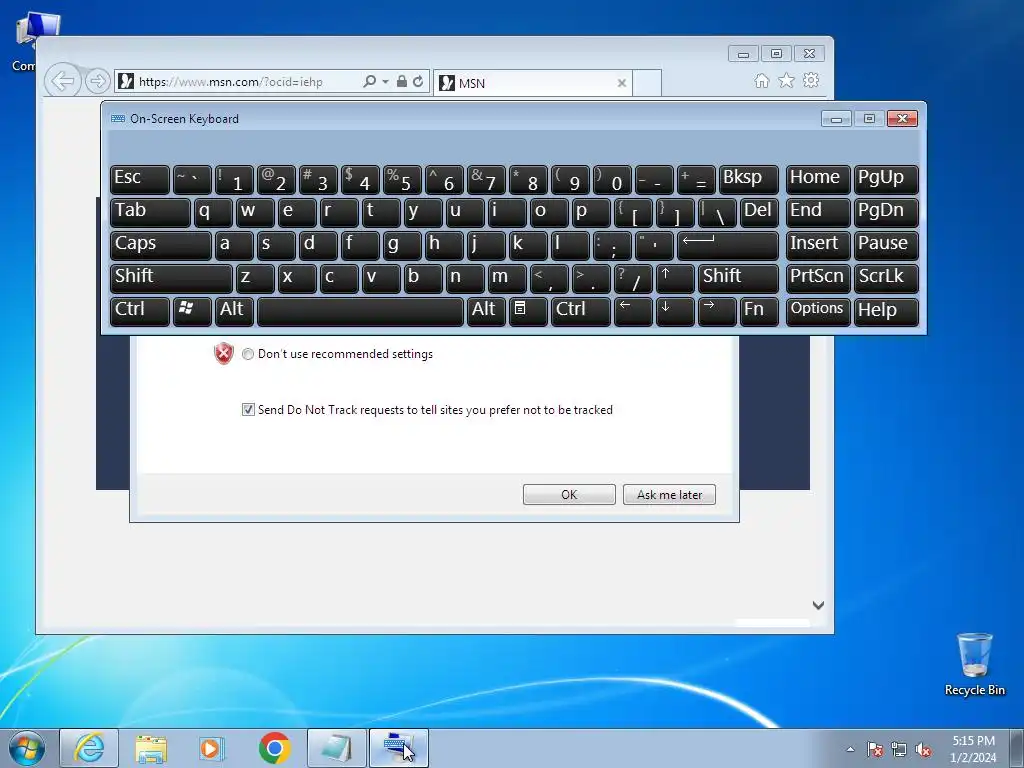Click the Esc key on keyboard
Viewport: 1024px width, 768px height.
[140, 179]
